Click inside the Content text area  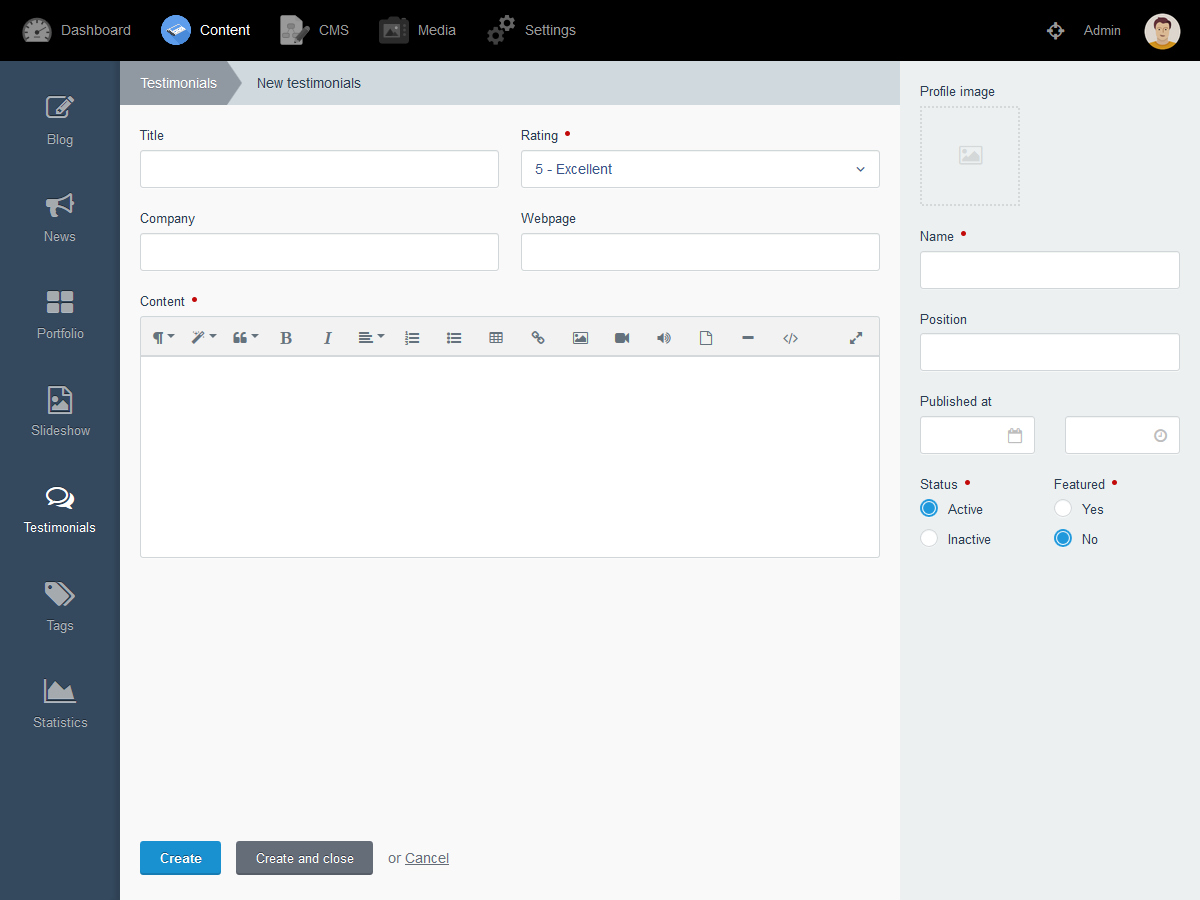coord(510,457)
